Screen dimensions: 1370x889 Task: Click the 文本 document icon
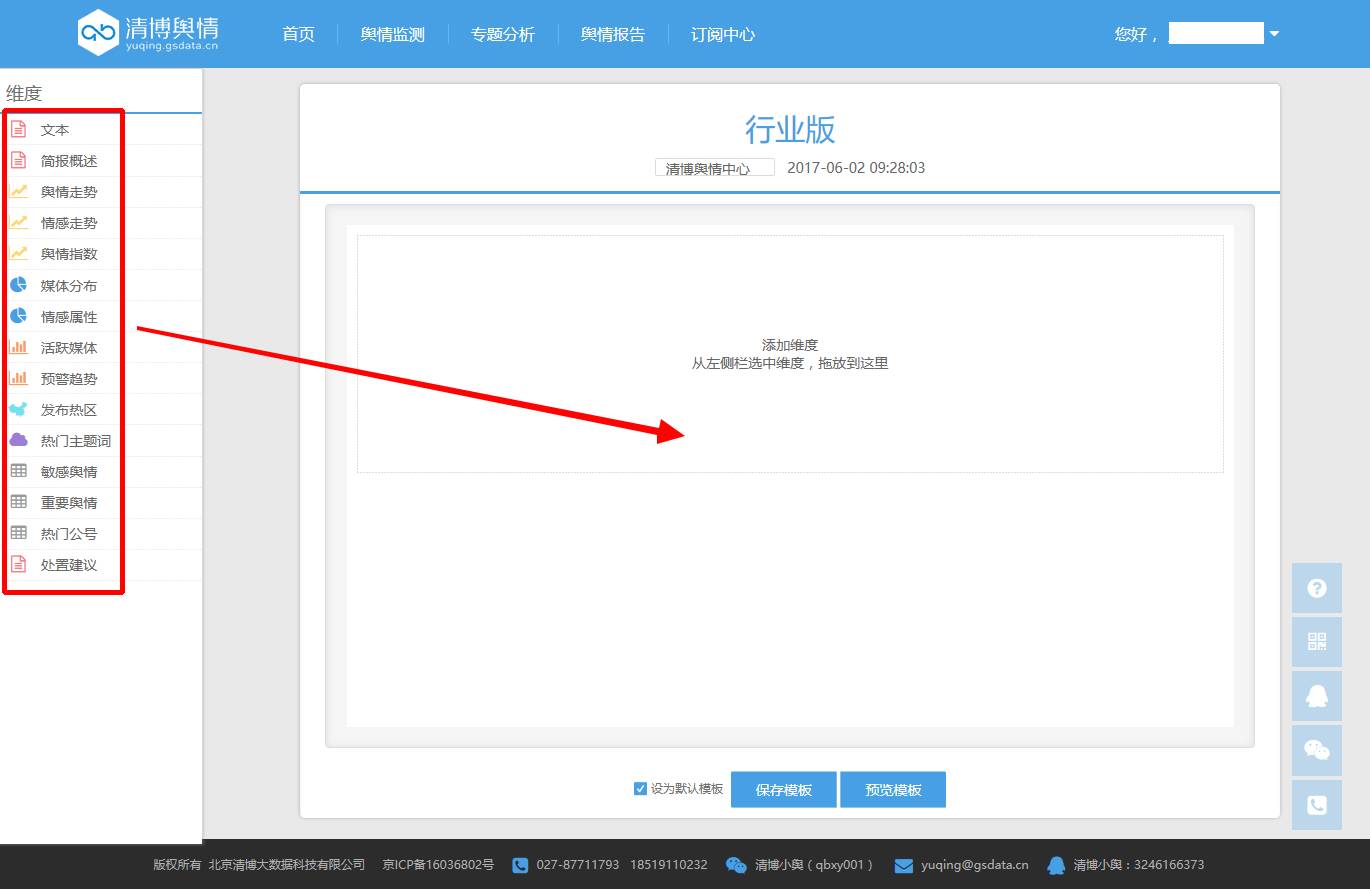[18, 129]
